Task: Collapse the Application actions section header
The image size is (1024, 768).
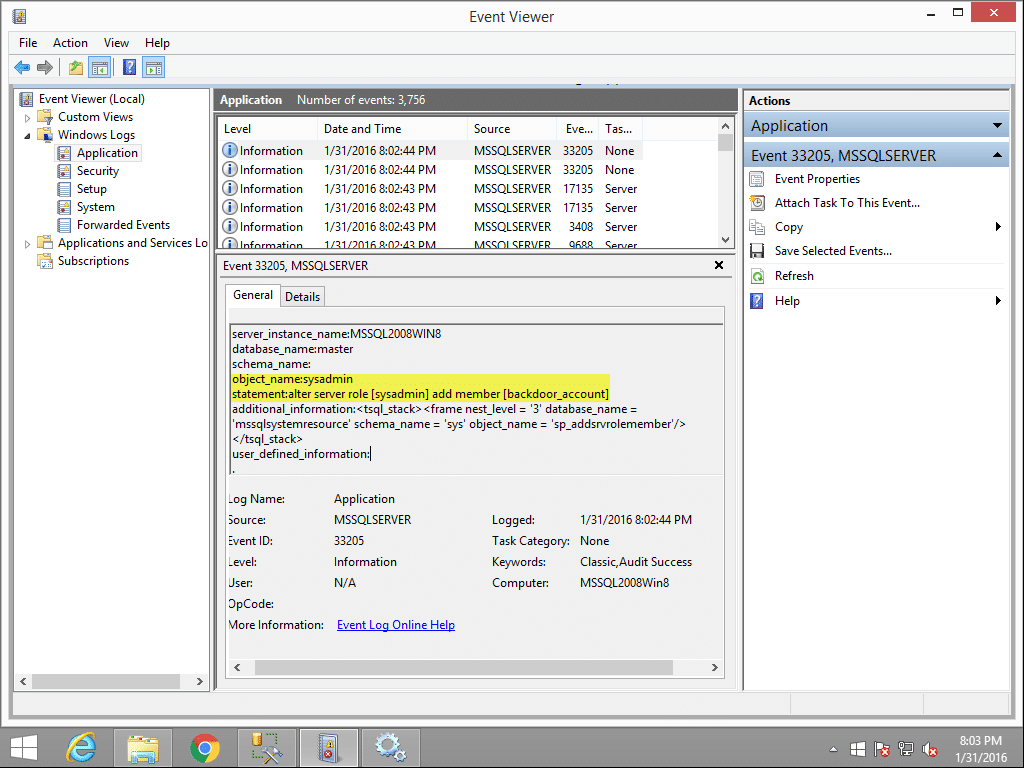Action: tap(997, 125)
